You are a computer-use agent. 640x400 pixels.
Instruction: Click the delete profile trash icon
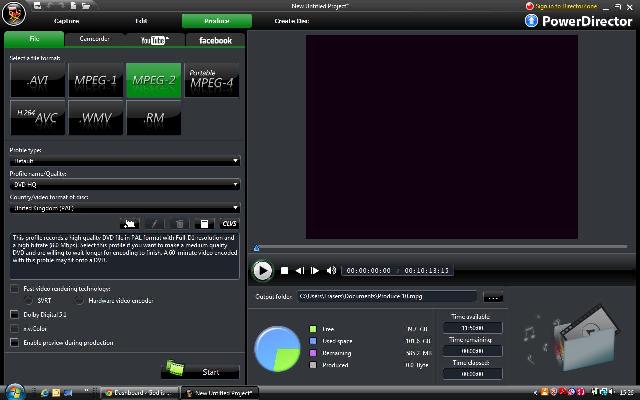click(x=179, y=224)
